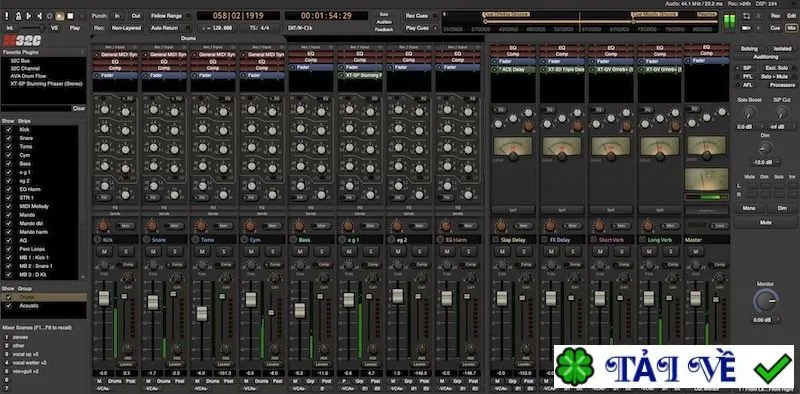800x394 pixels.
Task: Click the SiP Cut knob
Action: point(782,112)
